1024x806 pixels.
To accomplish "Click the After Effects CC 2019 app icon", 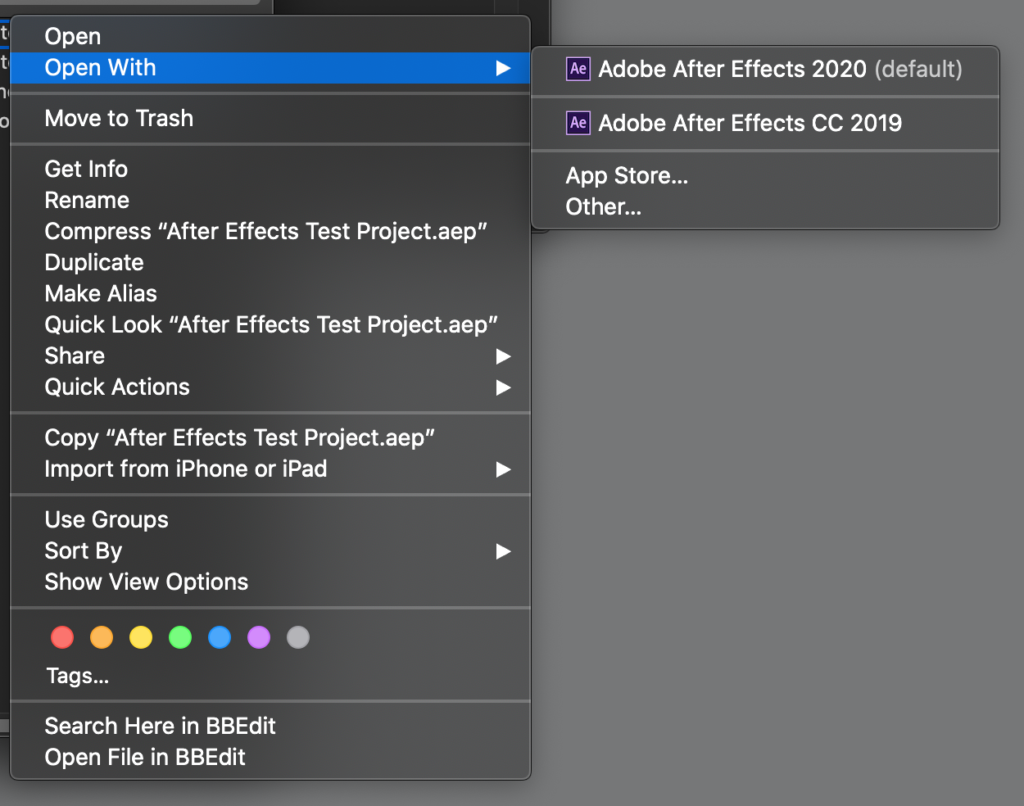I will click(578, 123).
